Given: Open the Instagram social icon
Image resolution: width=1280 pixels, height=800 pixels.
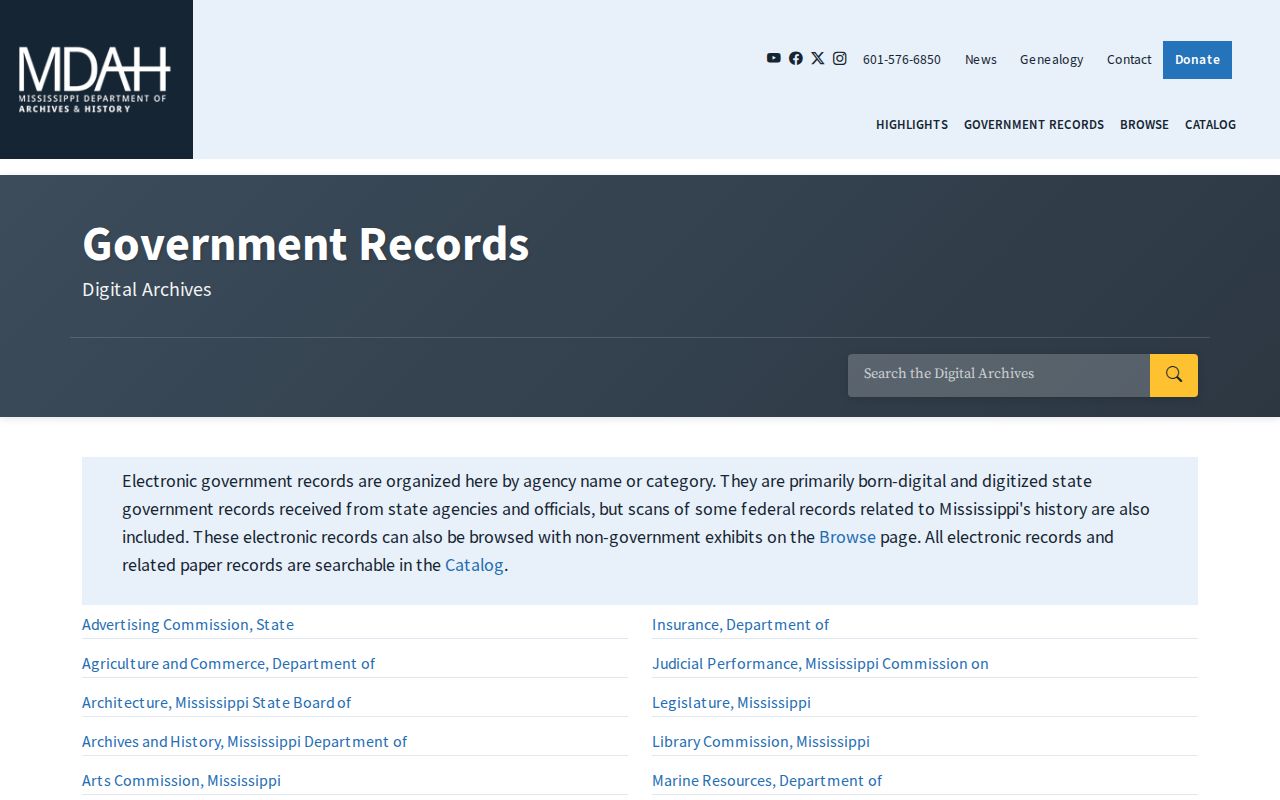Looking at the screenshot, I should coord(840,58).
